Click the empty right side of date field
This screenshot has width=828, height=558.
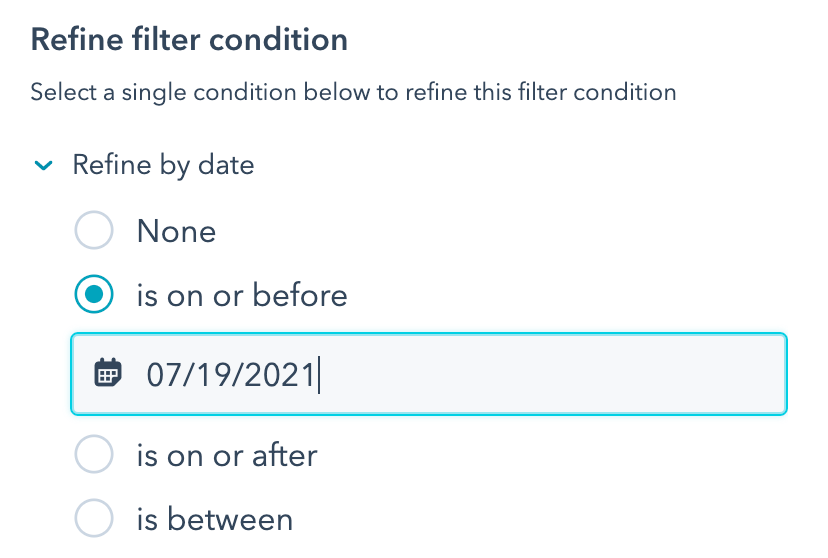pyautogui.click(x=600, y=374)
